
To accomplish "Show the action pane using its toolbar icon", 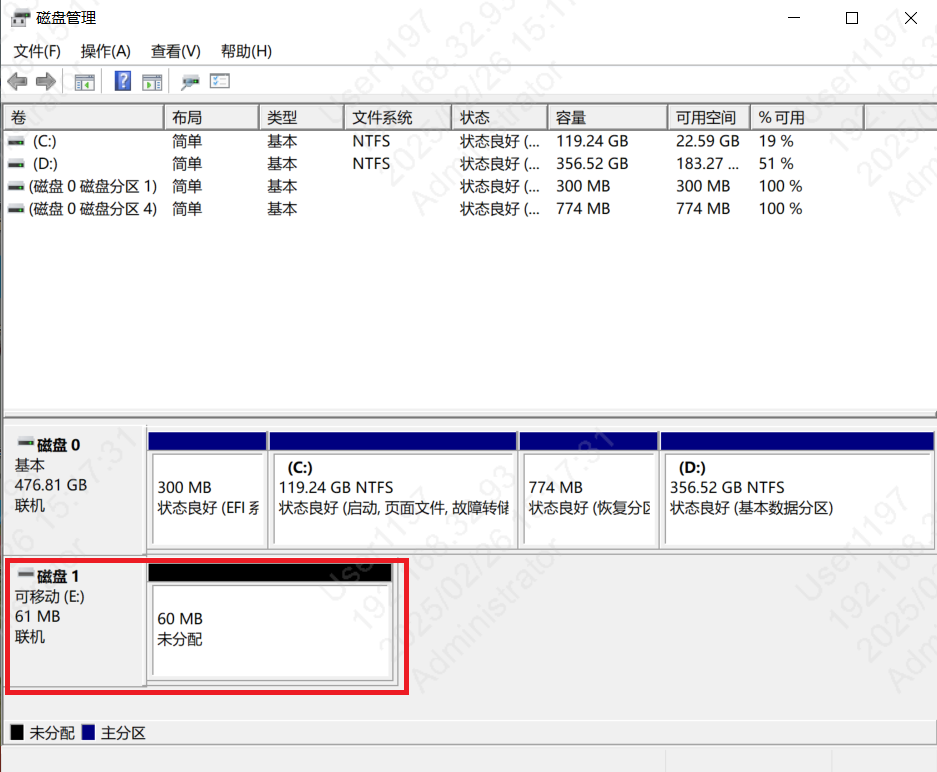I will [x=151, y=81].
